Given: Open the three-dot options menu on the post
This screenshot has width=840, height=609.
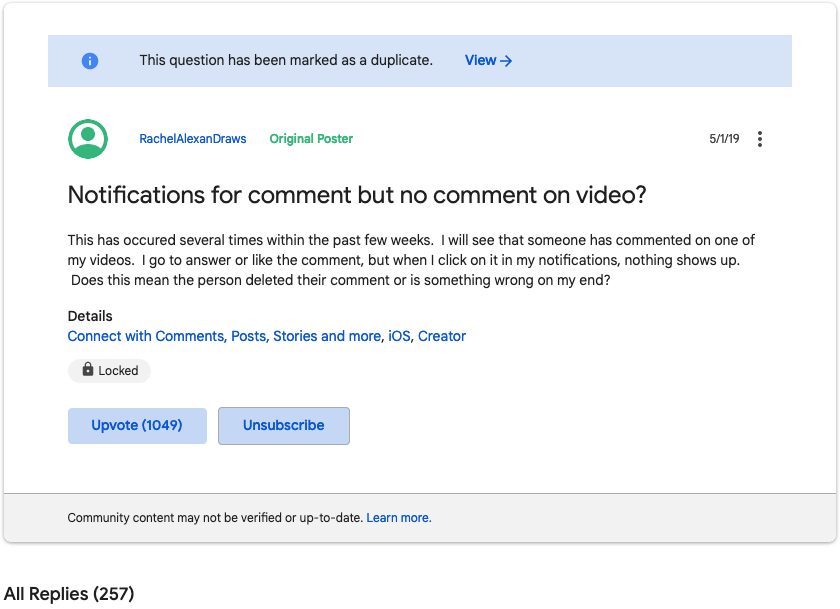Looking at the screenshot, I should click(760, 139).
